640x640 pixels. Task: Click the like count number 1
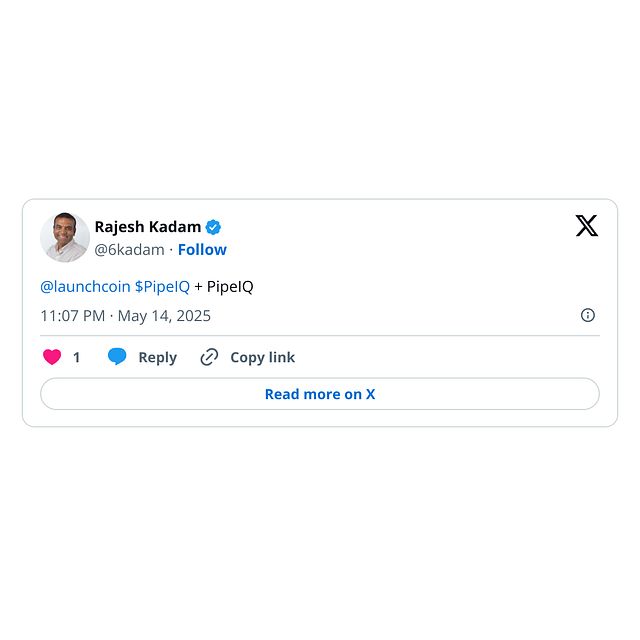coord(76,358)
